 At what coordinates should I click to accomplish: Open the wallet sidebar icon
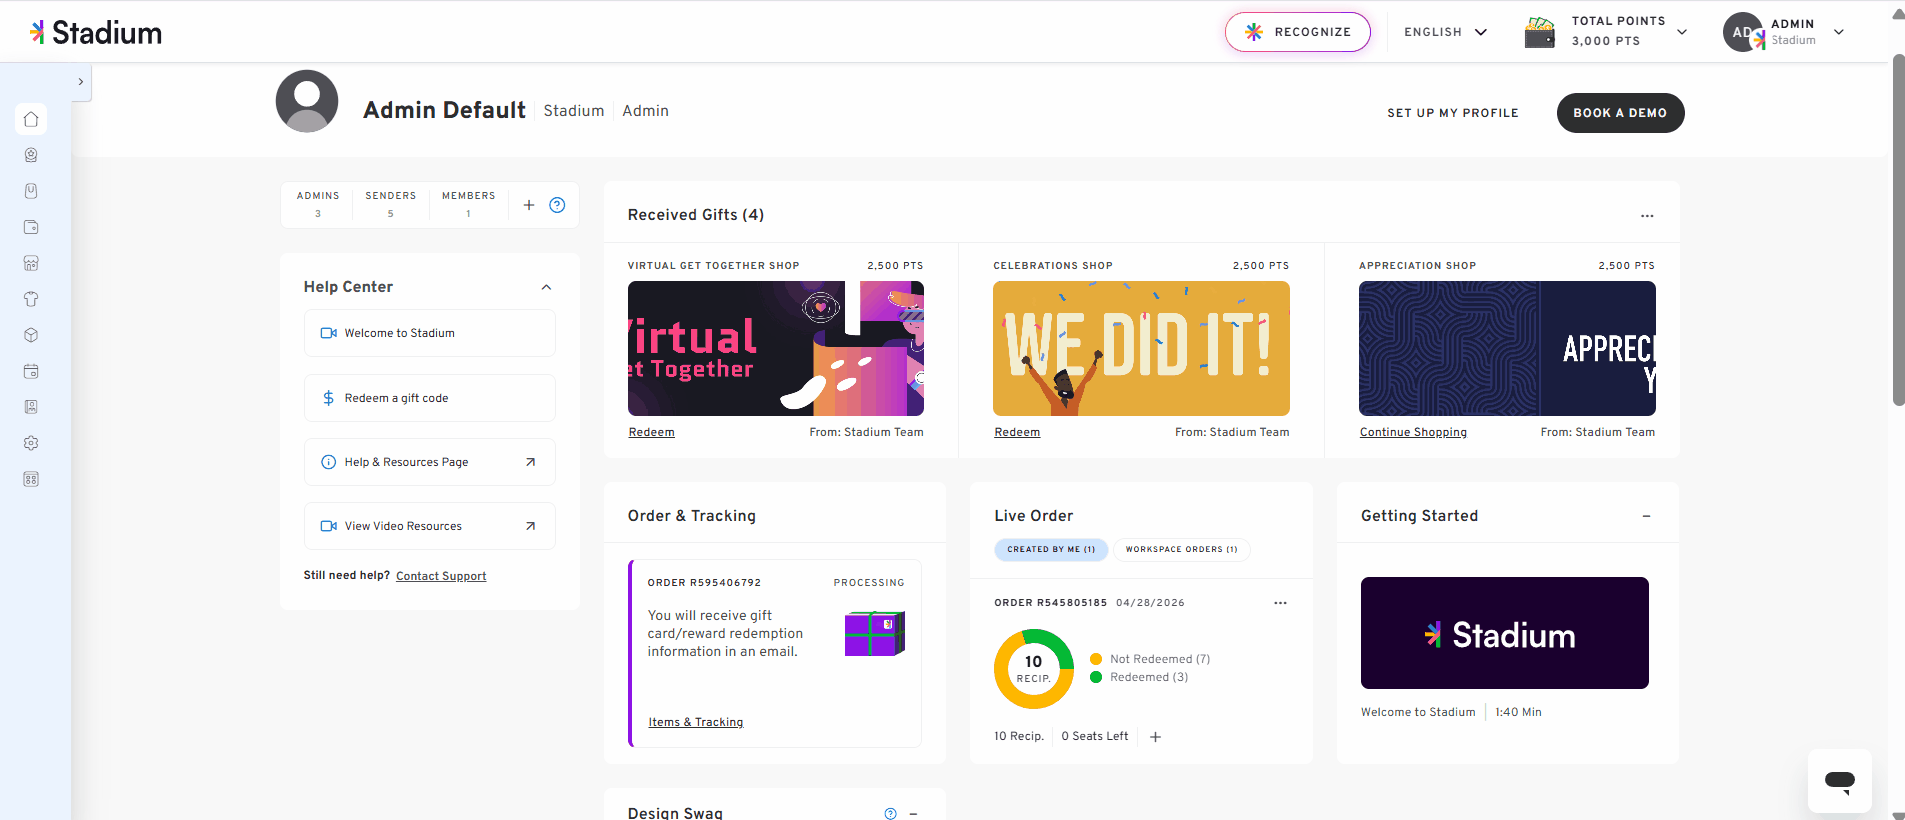click(x=31, y=227)
